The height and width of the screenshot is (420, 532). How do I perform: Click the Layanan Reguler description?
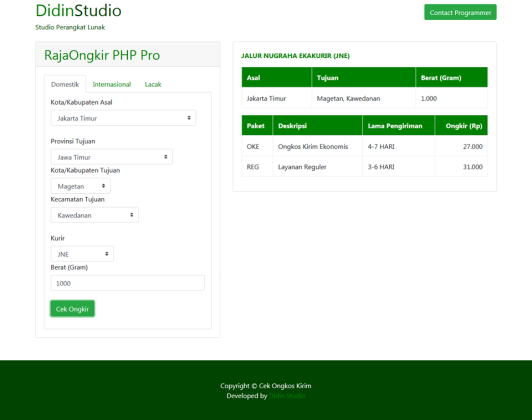(302, 167)
